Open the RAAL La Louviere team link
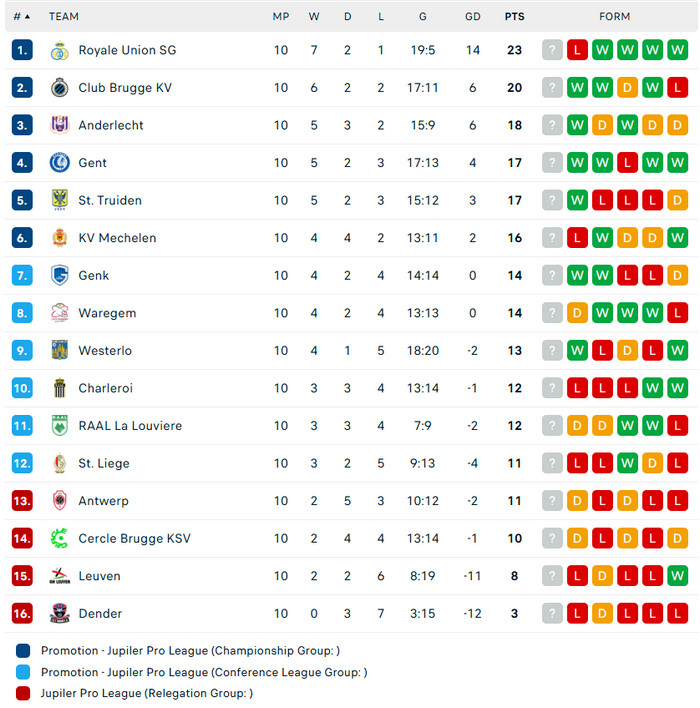The height and width of the screenshot is (708, 700). (x=130, y=426)
